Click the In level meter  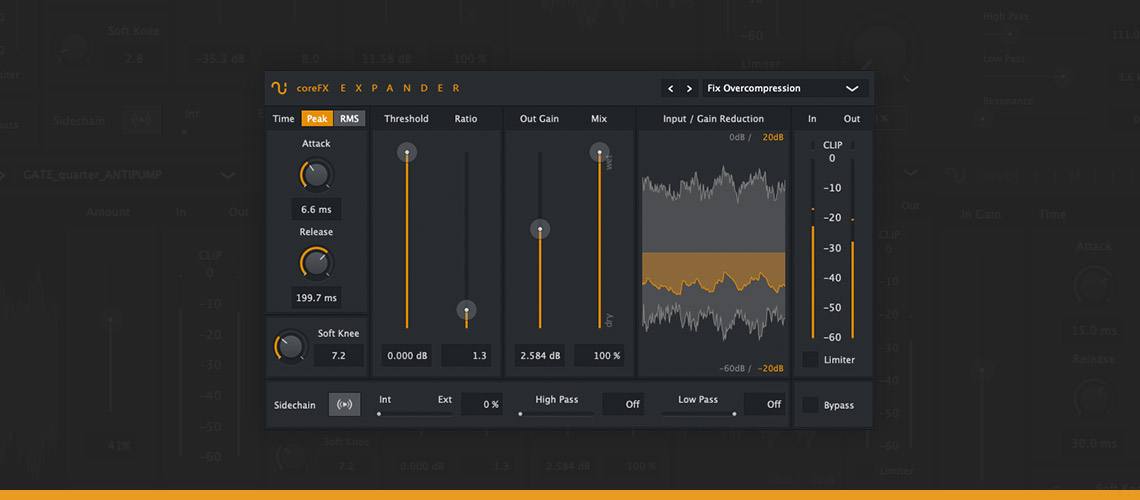pyautogui.click(x=813, y=241)
